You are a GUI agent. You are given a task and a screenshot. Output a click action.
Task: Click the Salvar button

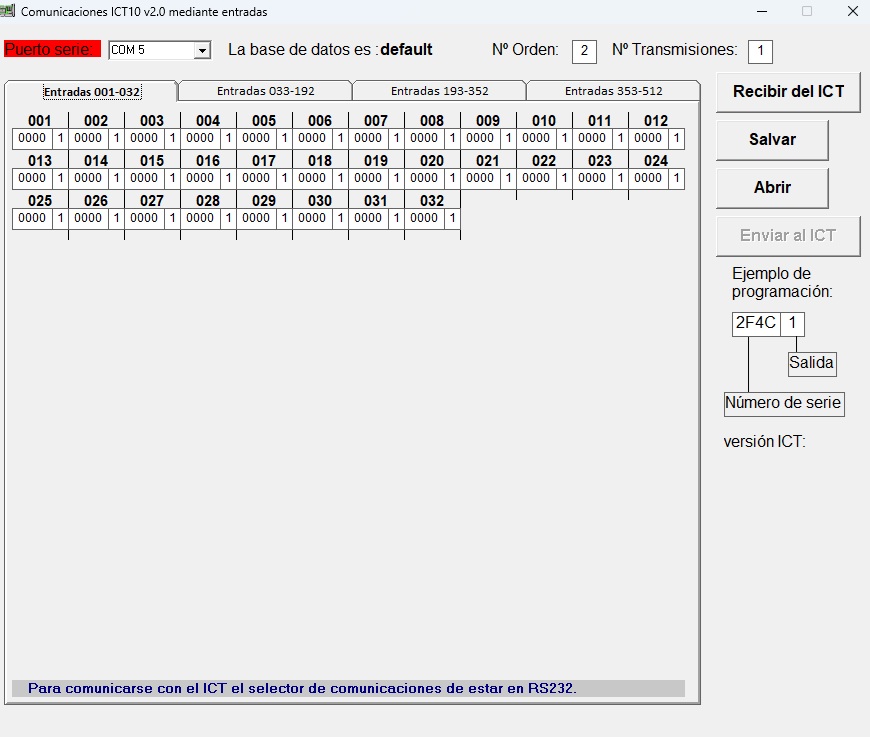click(x=772, y=140)
